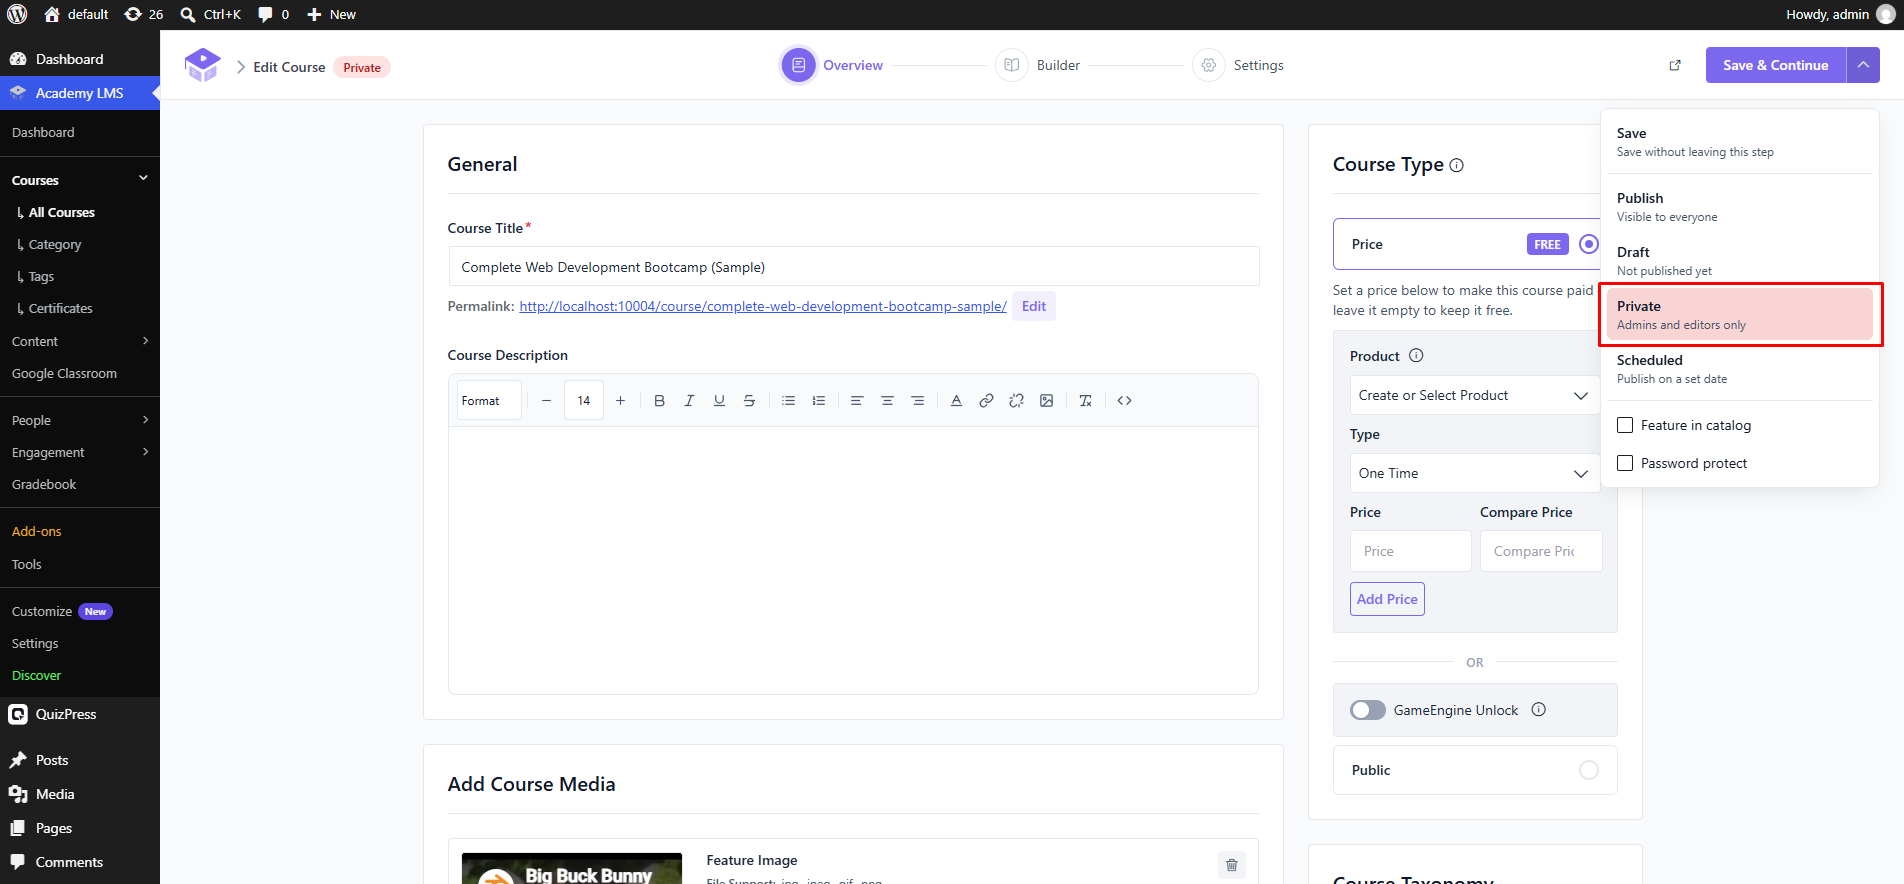Toggle underline in description editor

click(x=719, y=401)
